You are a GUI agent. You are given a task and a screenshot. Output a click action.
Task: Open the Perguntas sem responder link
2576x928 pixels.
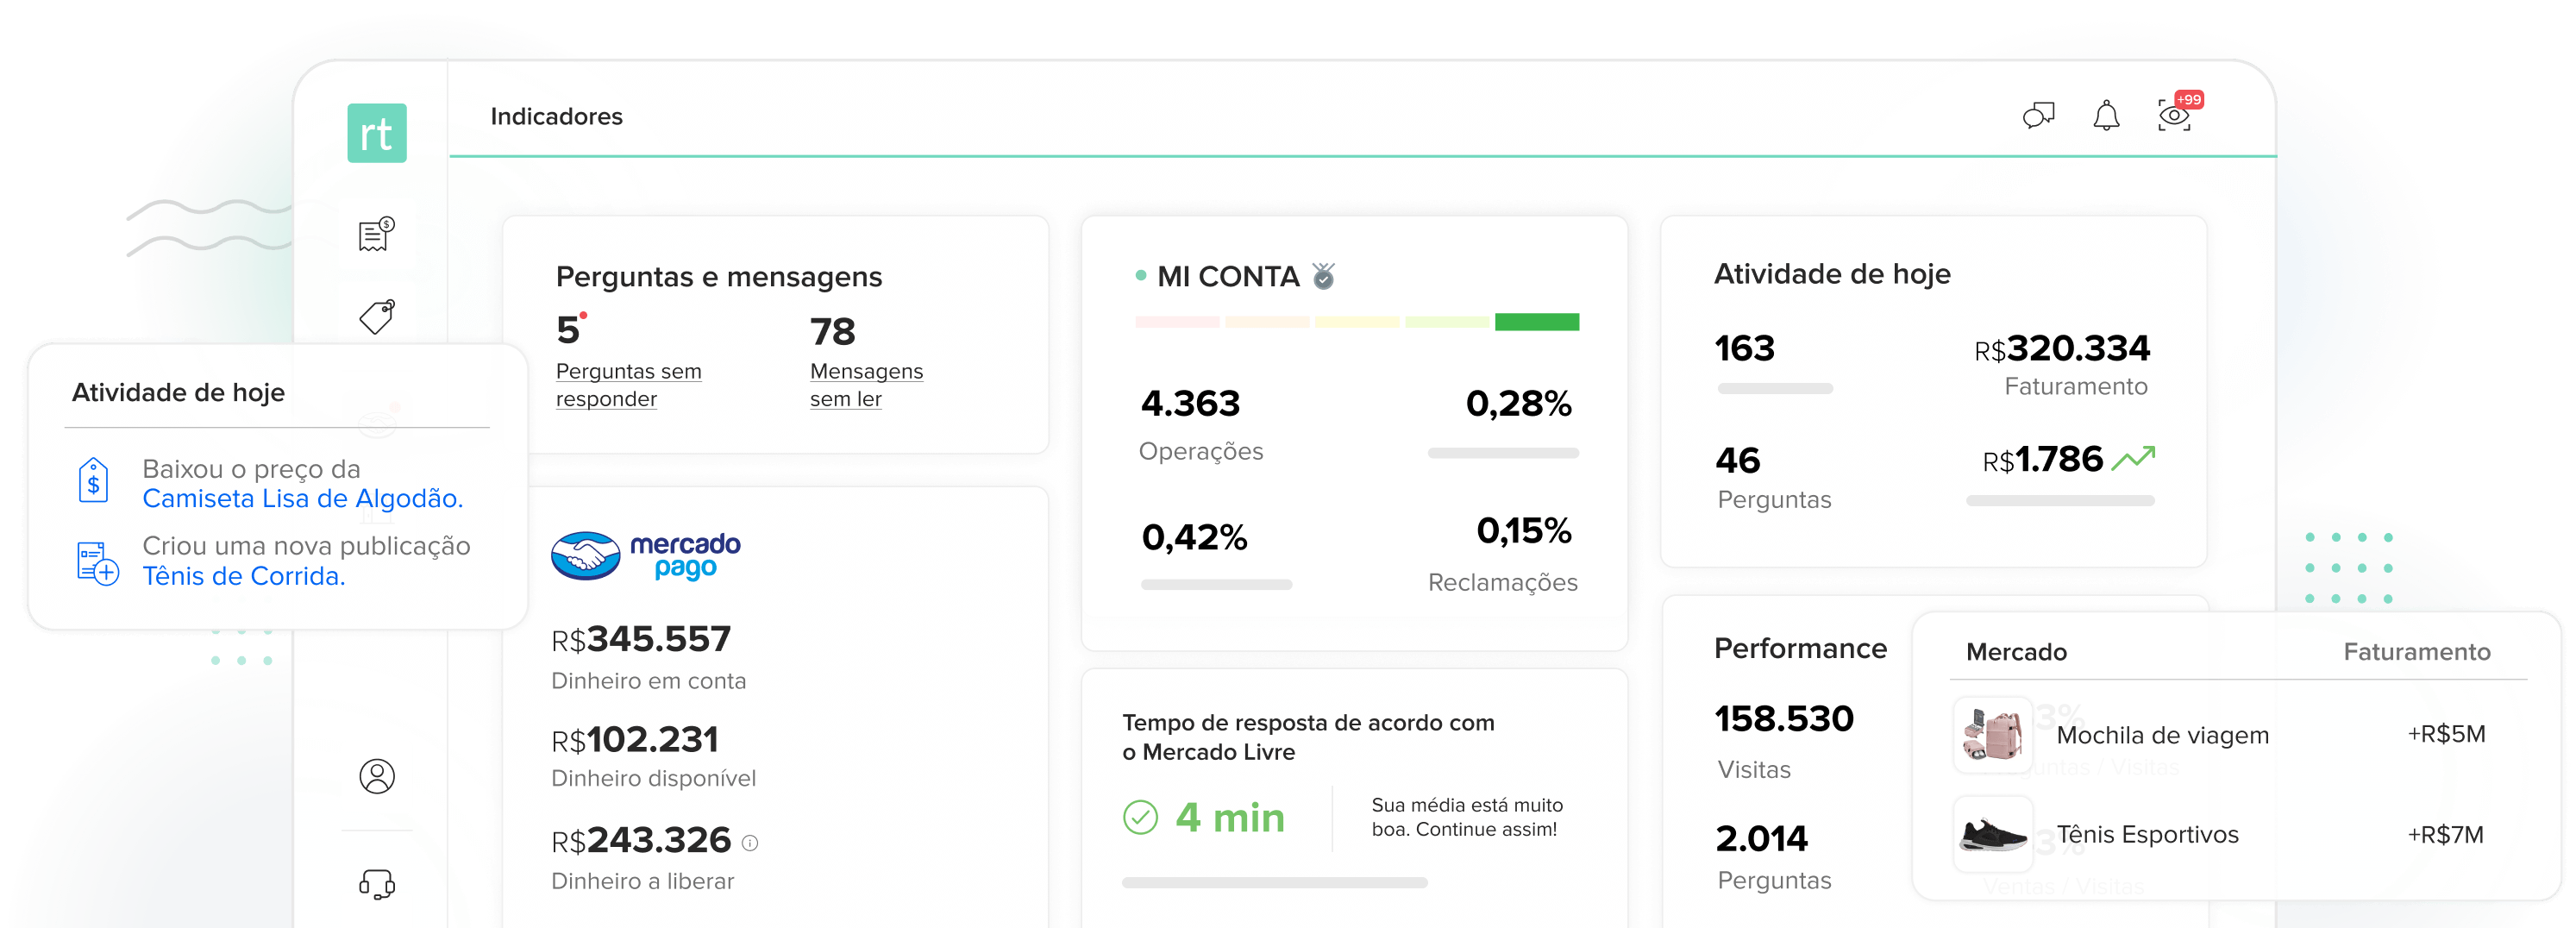click(x=628, y=385)
